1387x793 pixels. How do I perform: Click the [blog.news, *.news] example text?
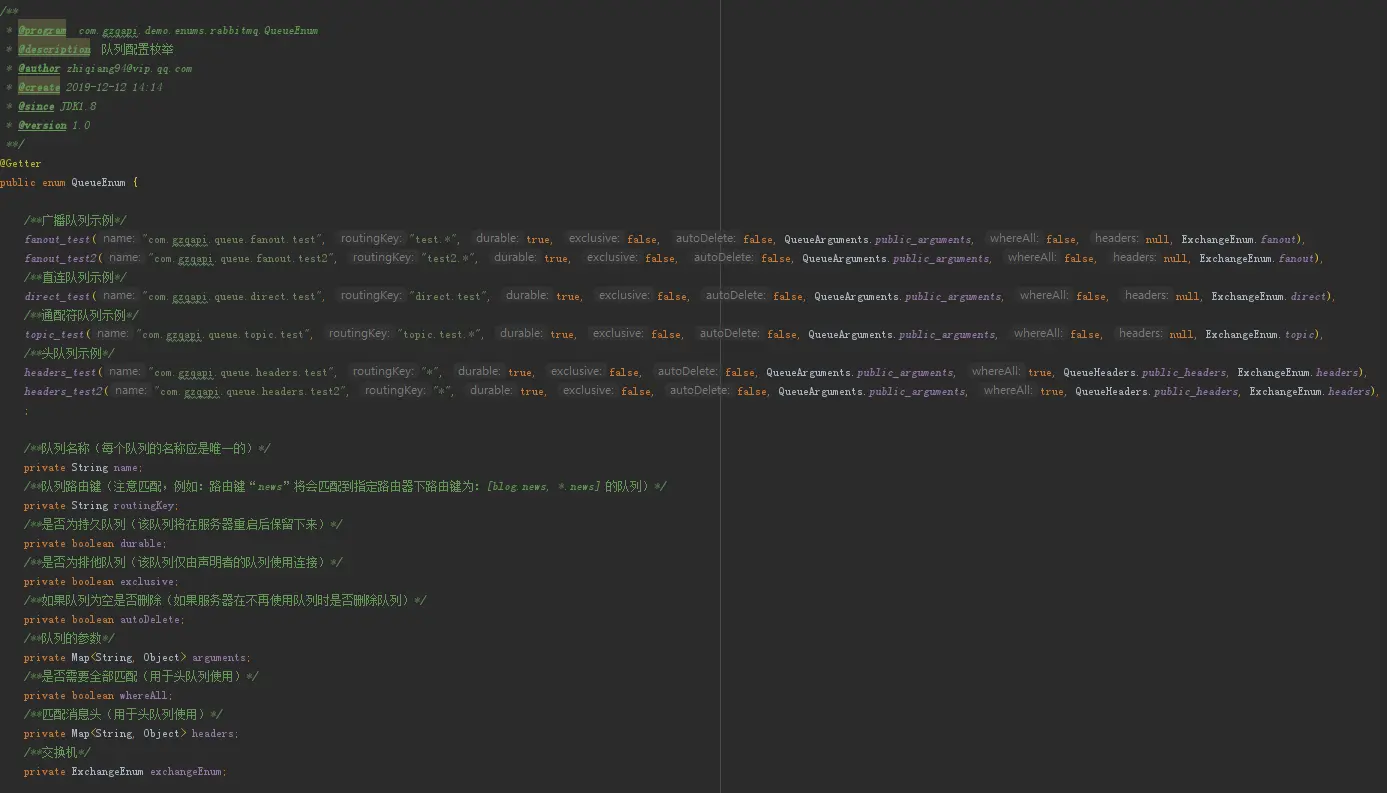(x=543, y=486)
